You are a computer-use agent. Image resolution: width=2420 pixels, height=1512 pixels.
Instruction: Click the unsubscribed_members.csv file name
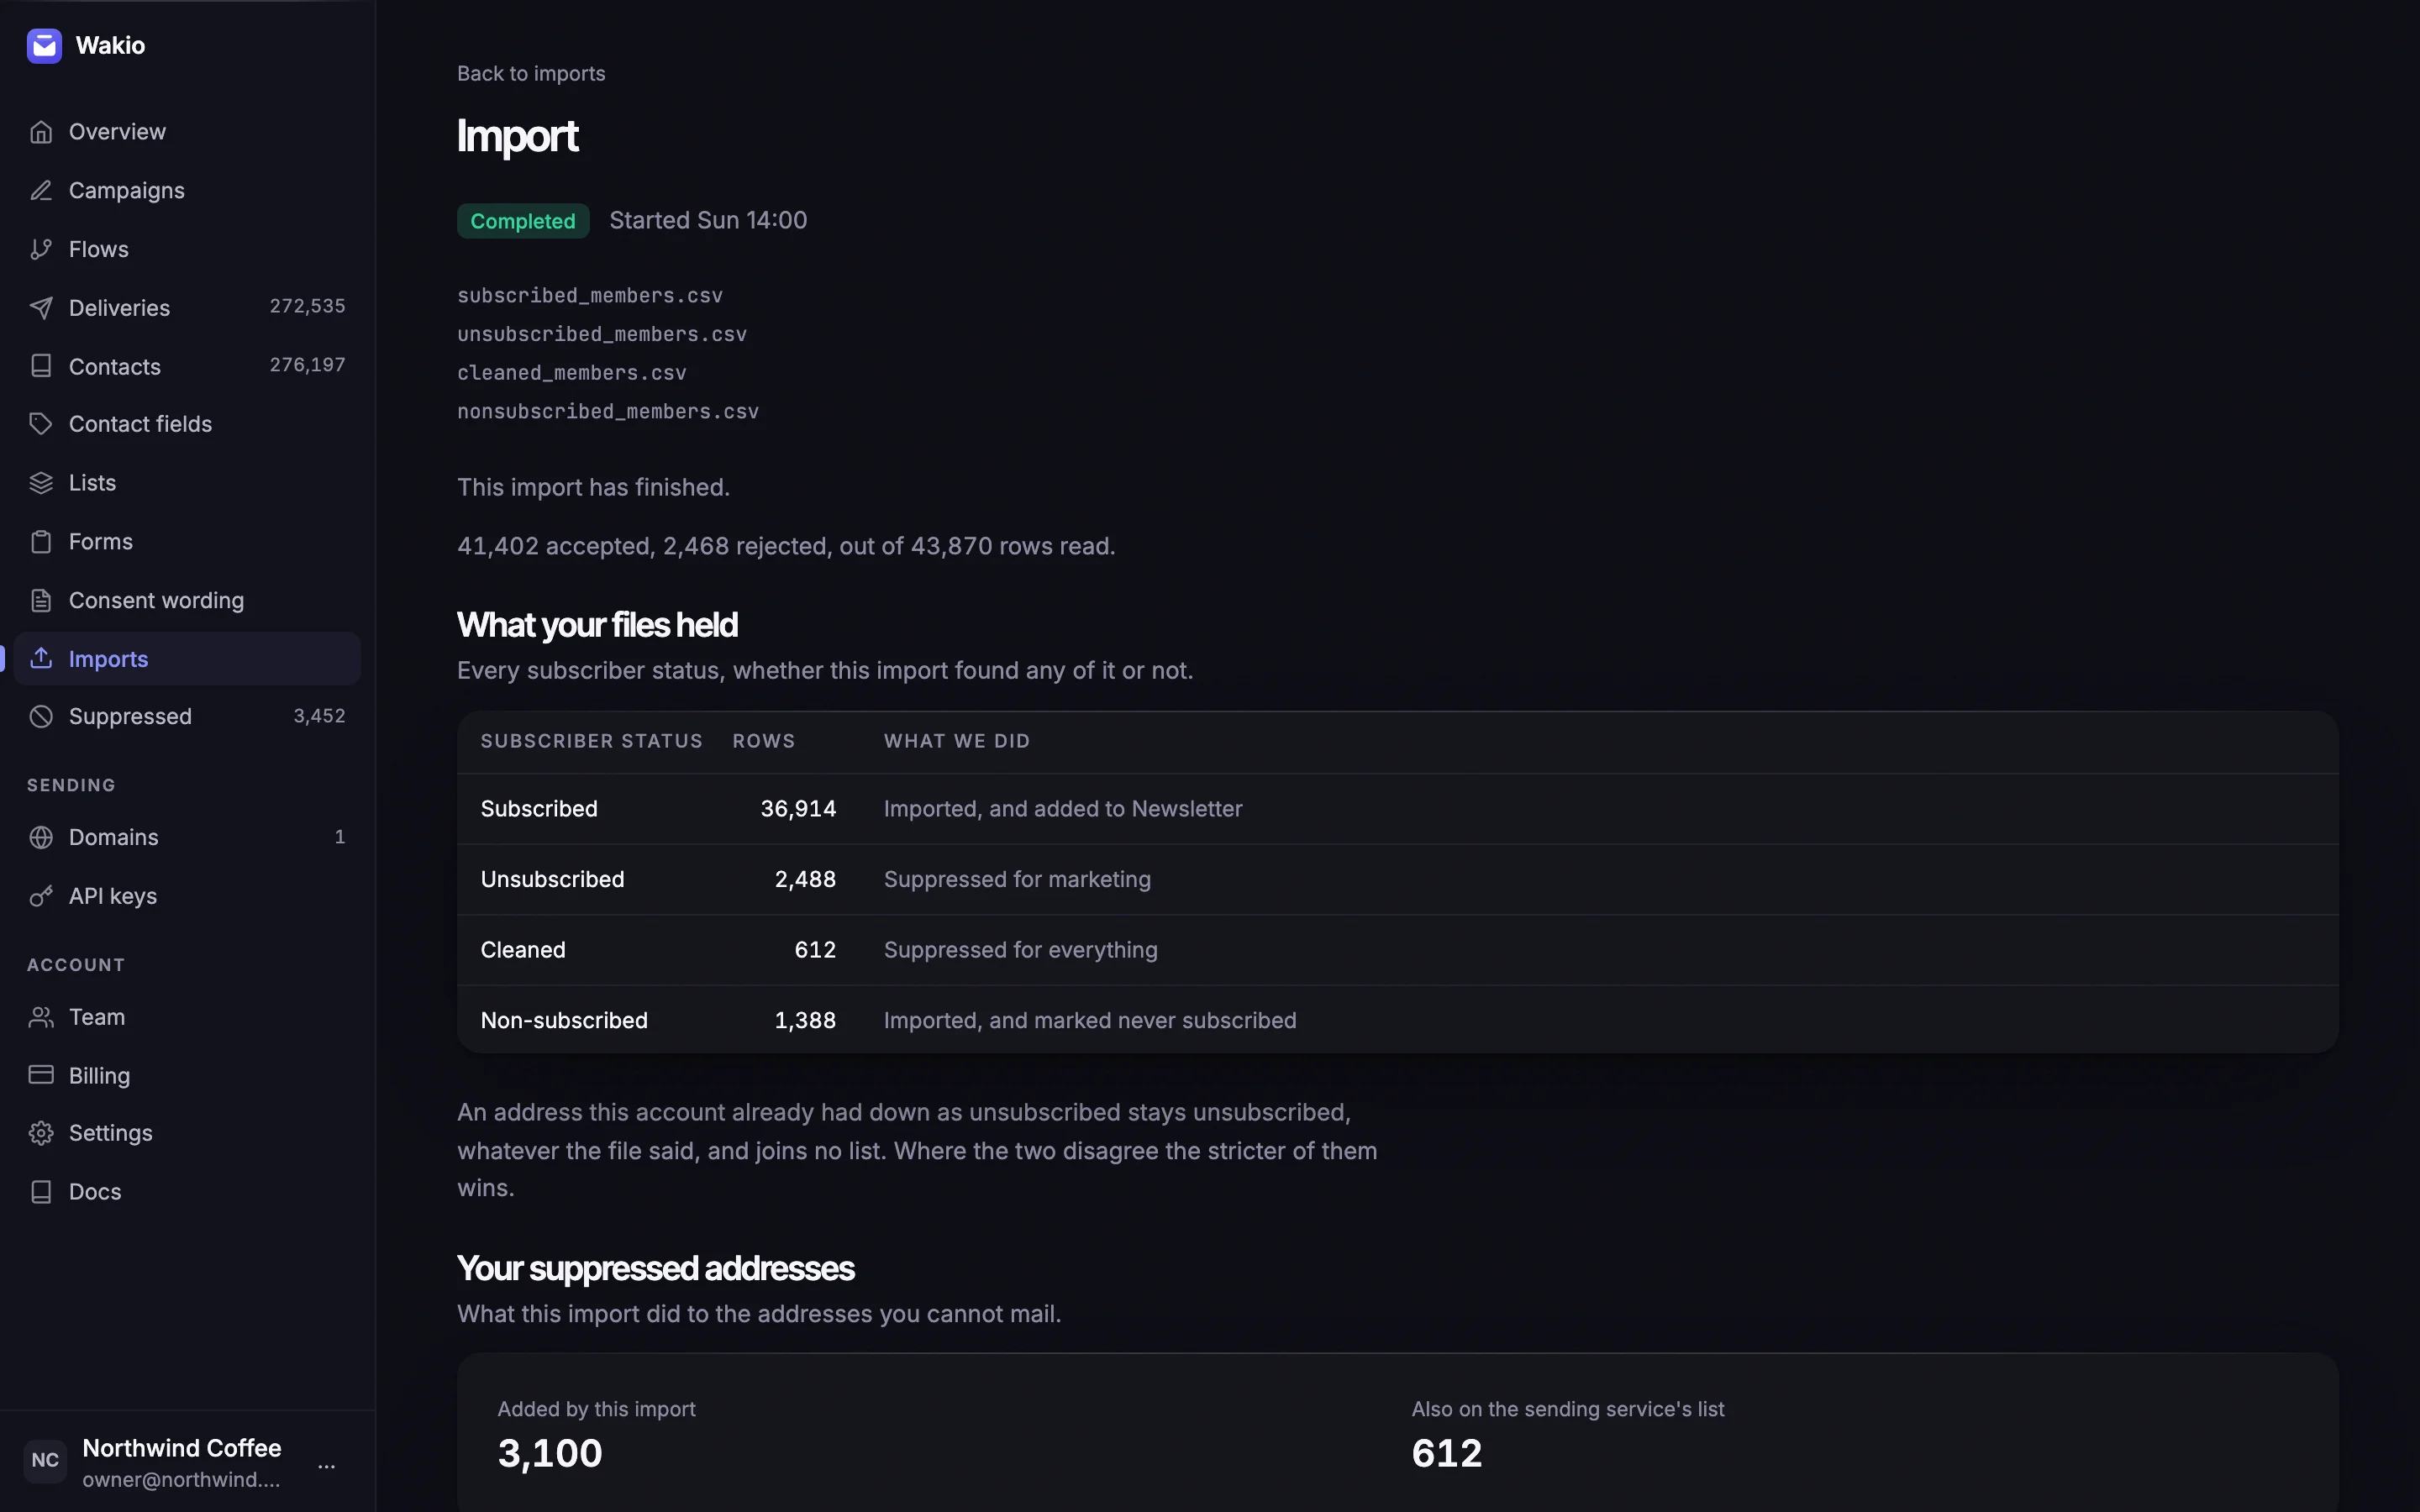click(x=602, y=334)
